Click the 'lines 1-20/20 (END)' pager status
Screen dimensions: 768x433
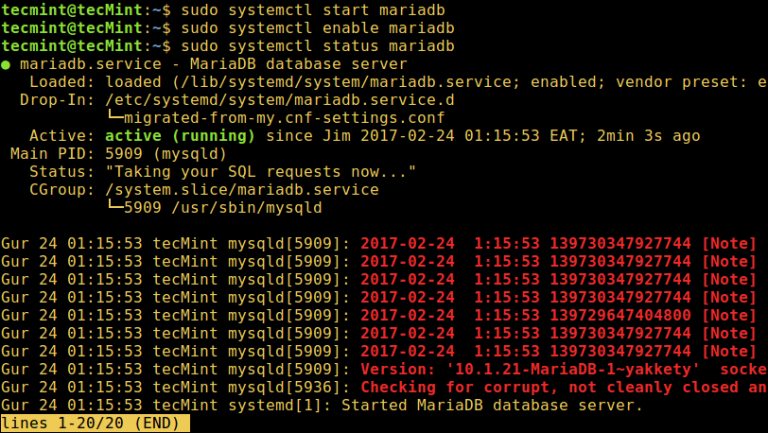point(95,424)
